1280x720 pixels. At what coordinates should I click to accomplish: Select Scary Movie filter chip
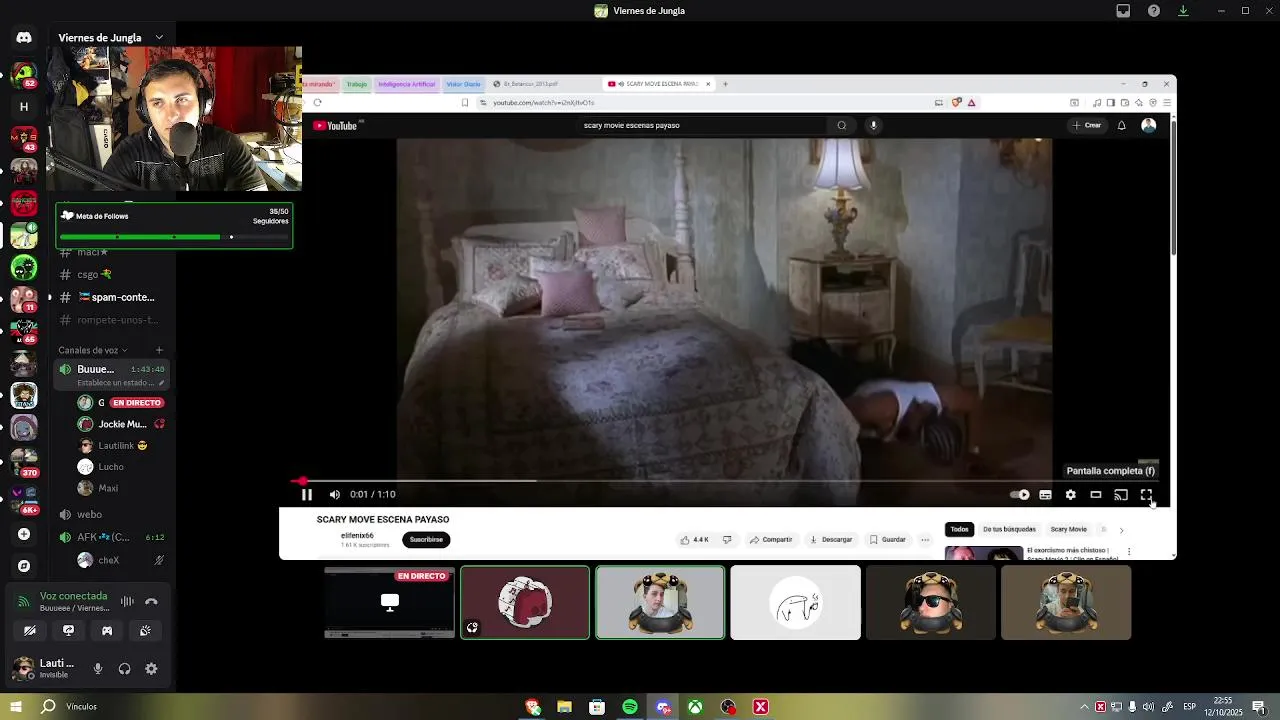click(1068, 529)
